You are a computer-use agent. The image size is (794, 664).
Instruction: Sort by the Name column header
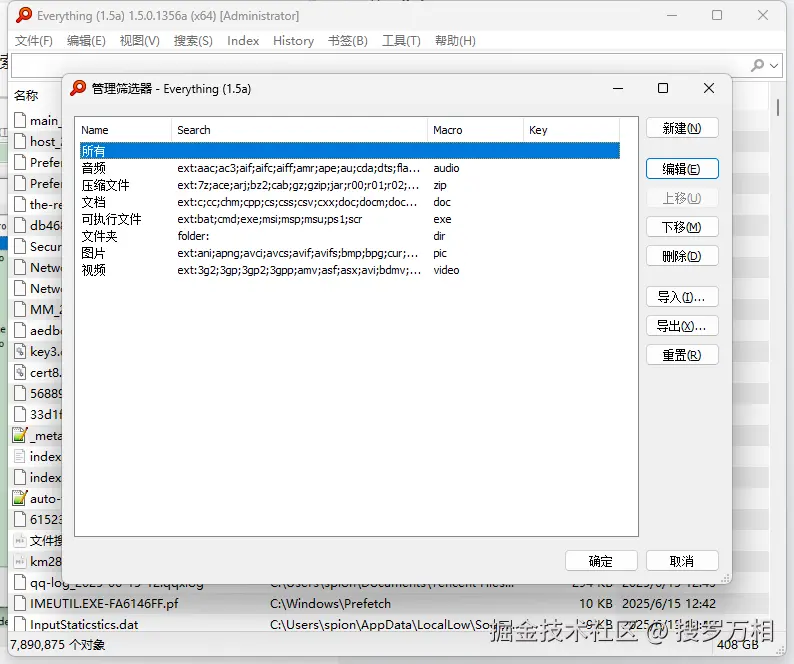coord(123,130)
